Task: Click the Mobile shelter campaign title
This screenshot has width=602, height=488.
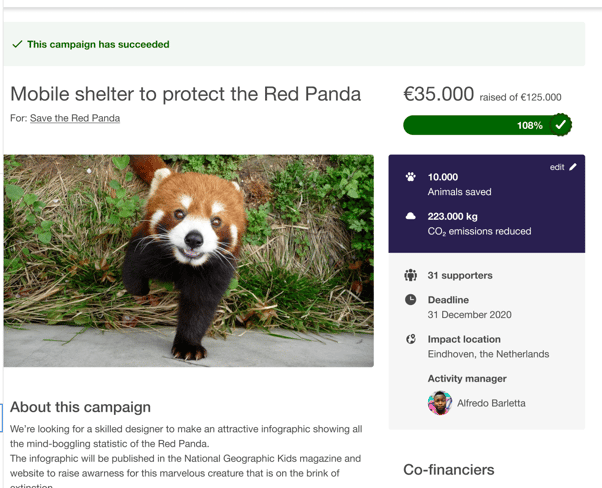Action: [185, 94]
